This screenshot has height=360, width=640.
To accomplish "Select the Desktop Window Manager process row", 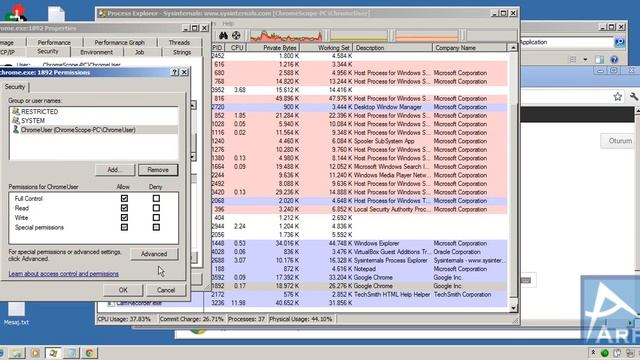I will [359, 107].
